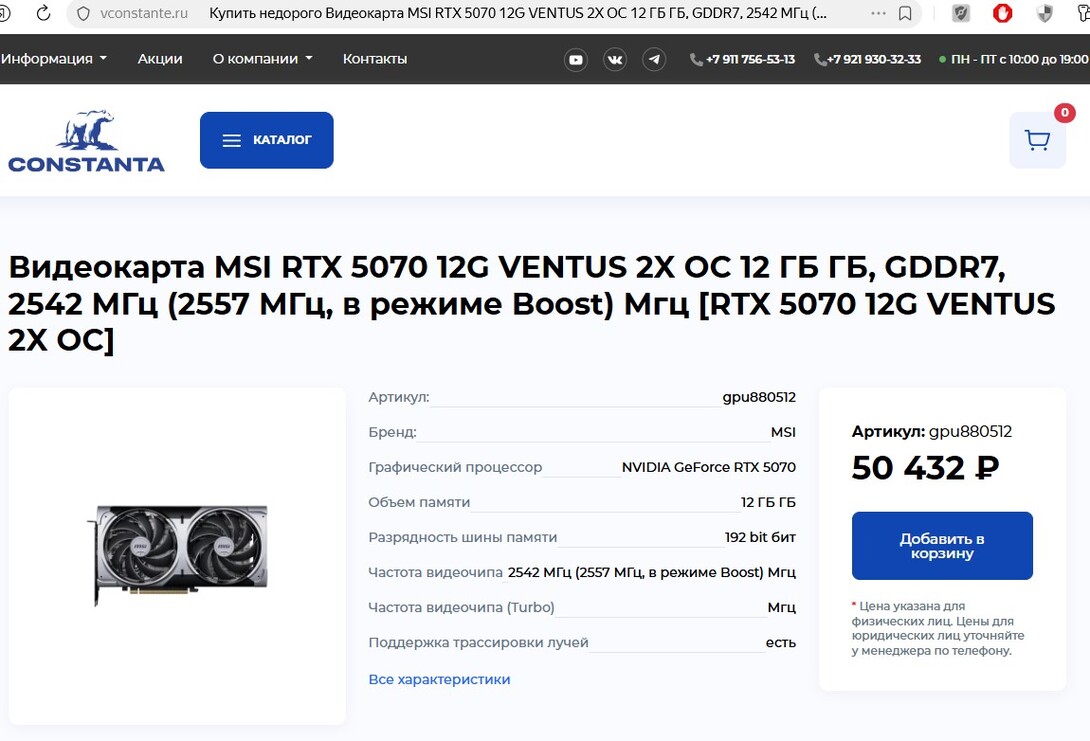Image resolution: width=1090 pixels, height=741 pixels.
Task: Click the 12 ГБ ГБ memory value
Action: (x=768, y=502)
